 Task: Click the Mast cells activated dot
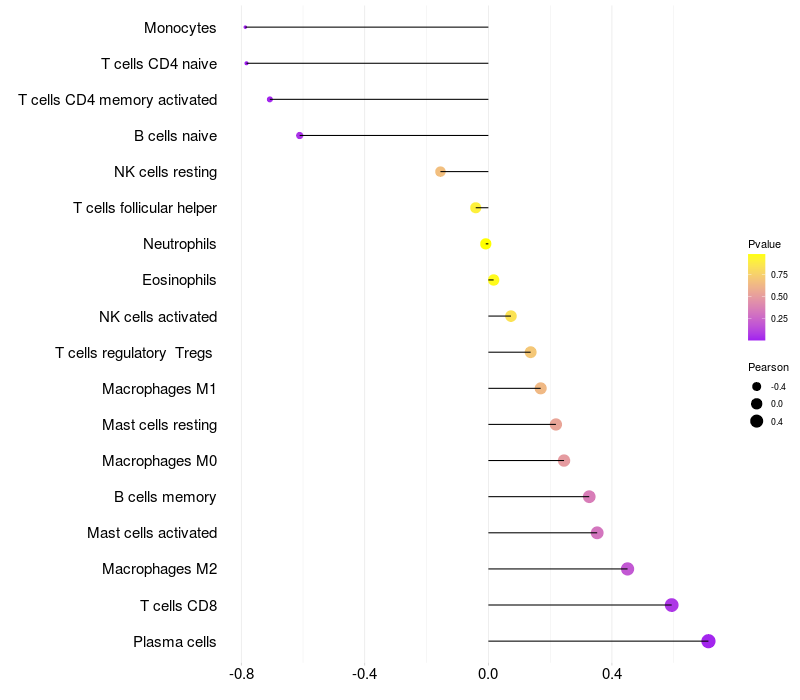tap(597, 533)
